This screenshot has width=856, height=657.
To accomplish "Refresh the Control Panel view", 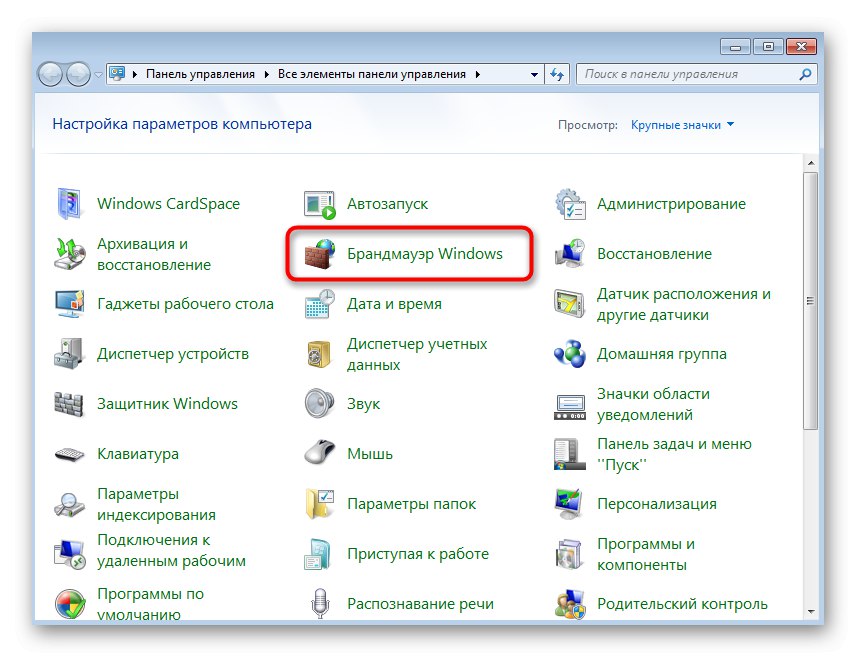I will click(x=557, y=73).
